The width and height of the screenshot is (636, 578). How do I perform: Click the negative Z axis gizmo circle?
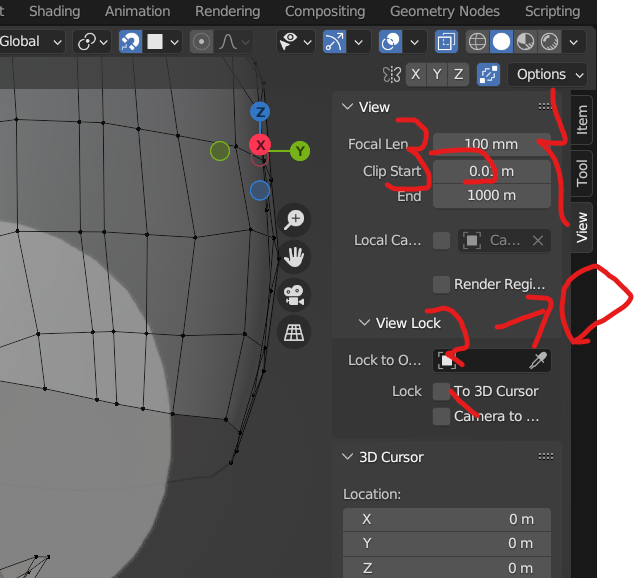pyautogui.click(x=260, y=191)
